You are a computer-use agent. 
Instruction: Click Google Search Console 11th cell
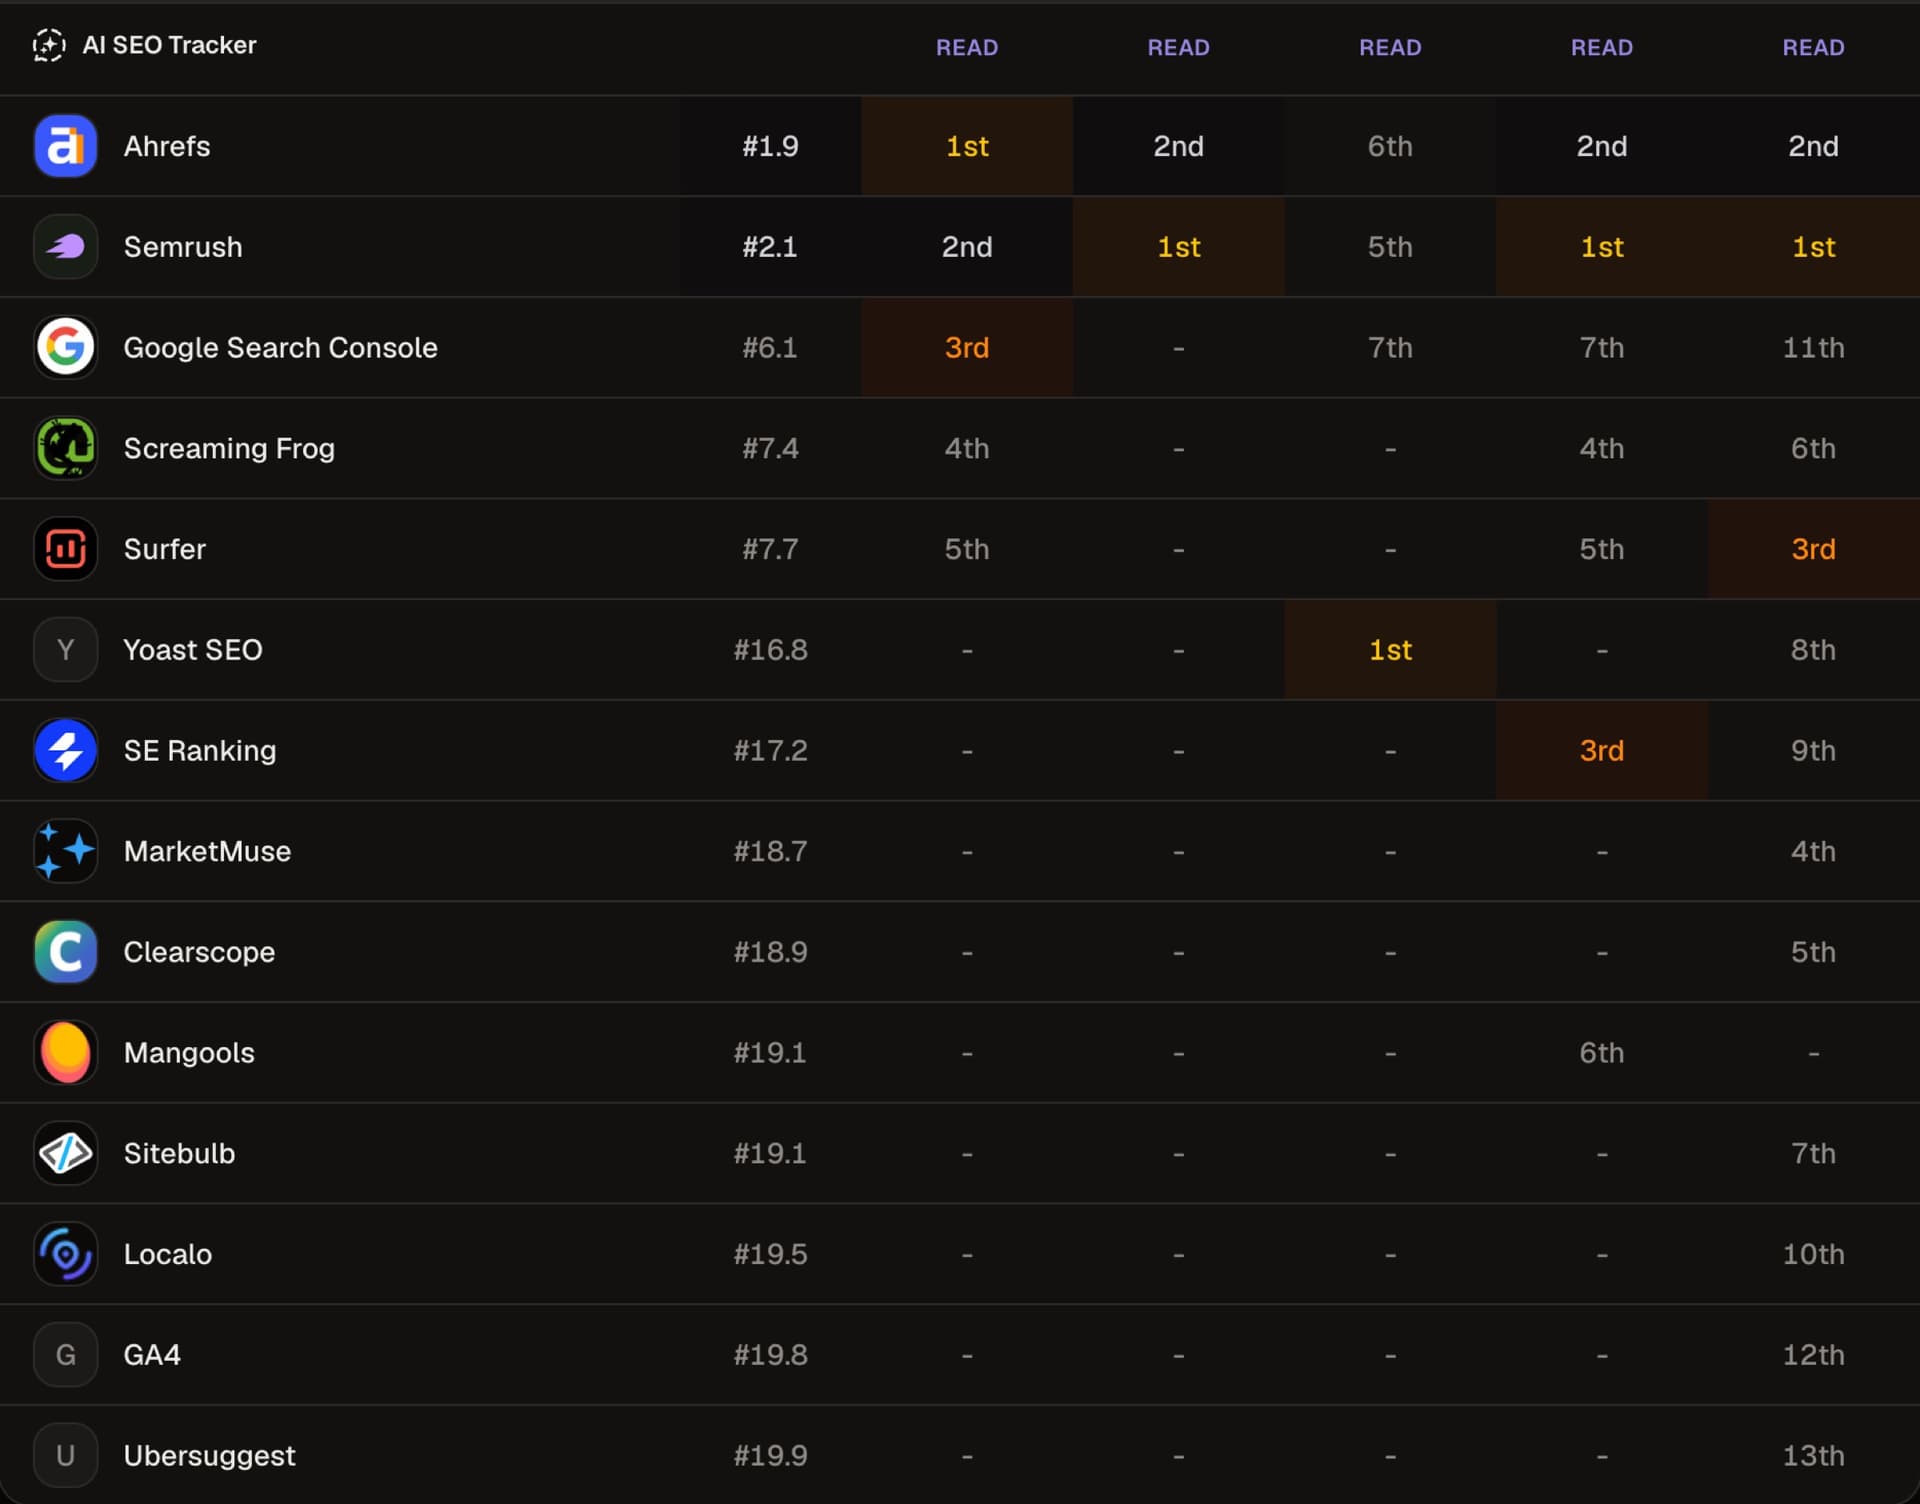[1814, 347]
